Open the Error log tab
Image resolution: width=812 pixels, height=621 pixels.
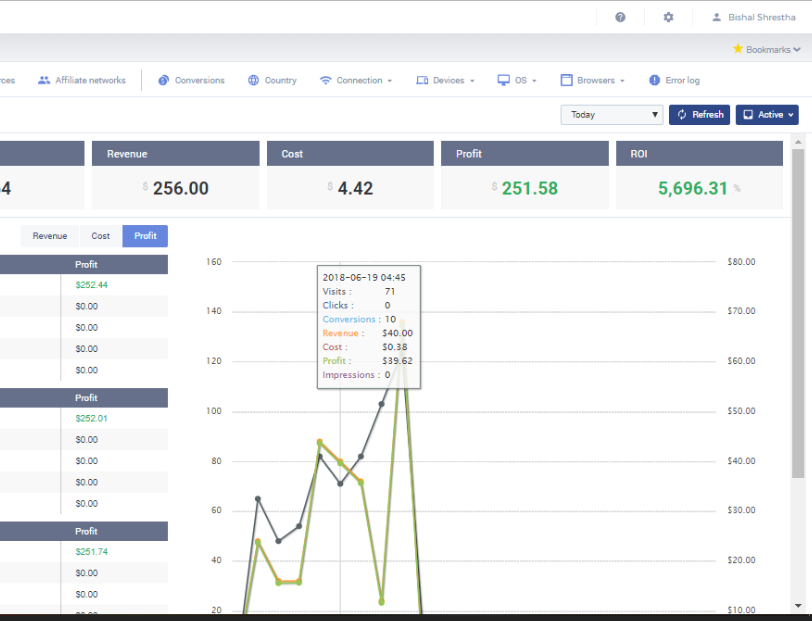tap(674, 80)
